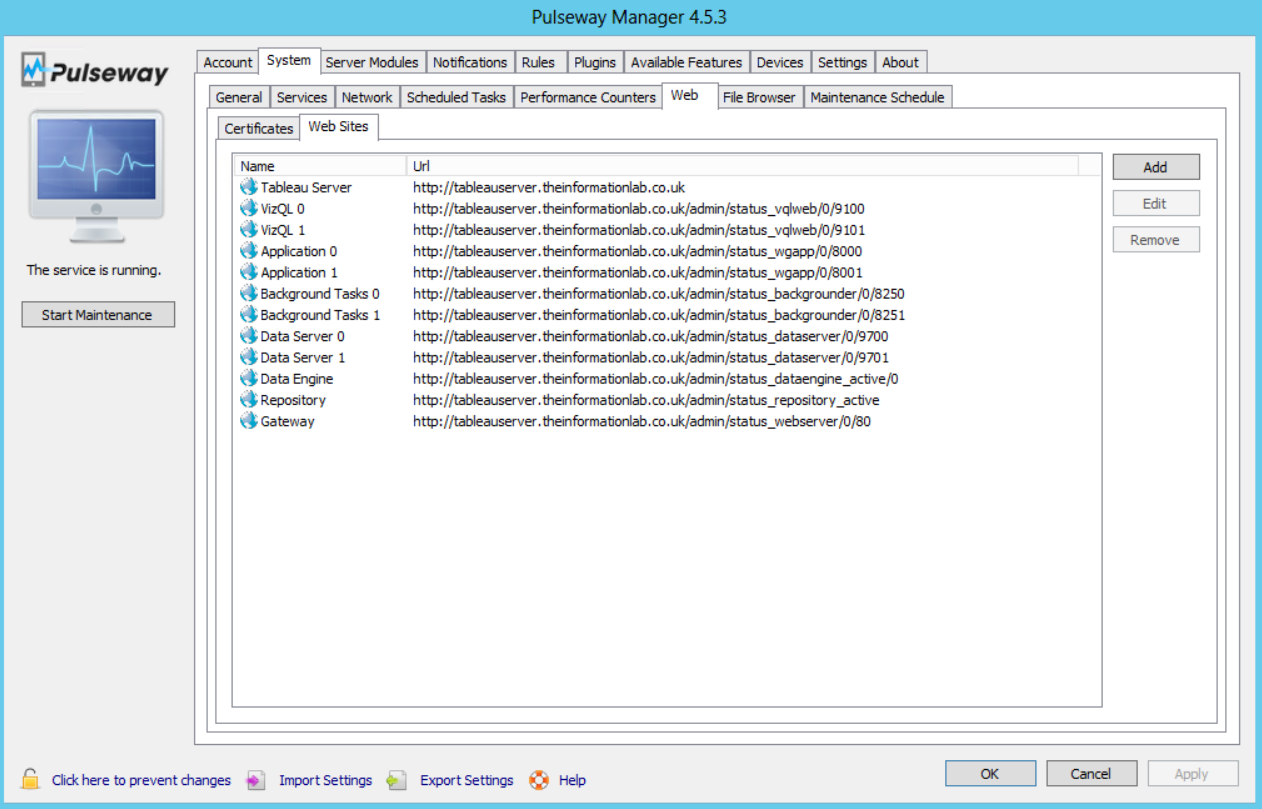Open the Devices tab
The width and height of the screenshot is (1262, 809).
pos(780,62)
